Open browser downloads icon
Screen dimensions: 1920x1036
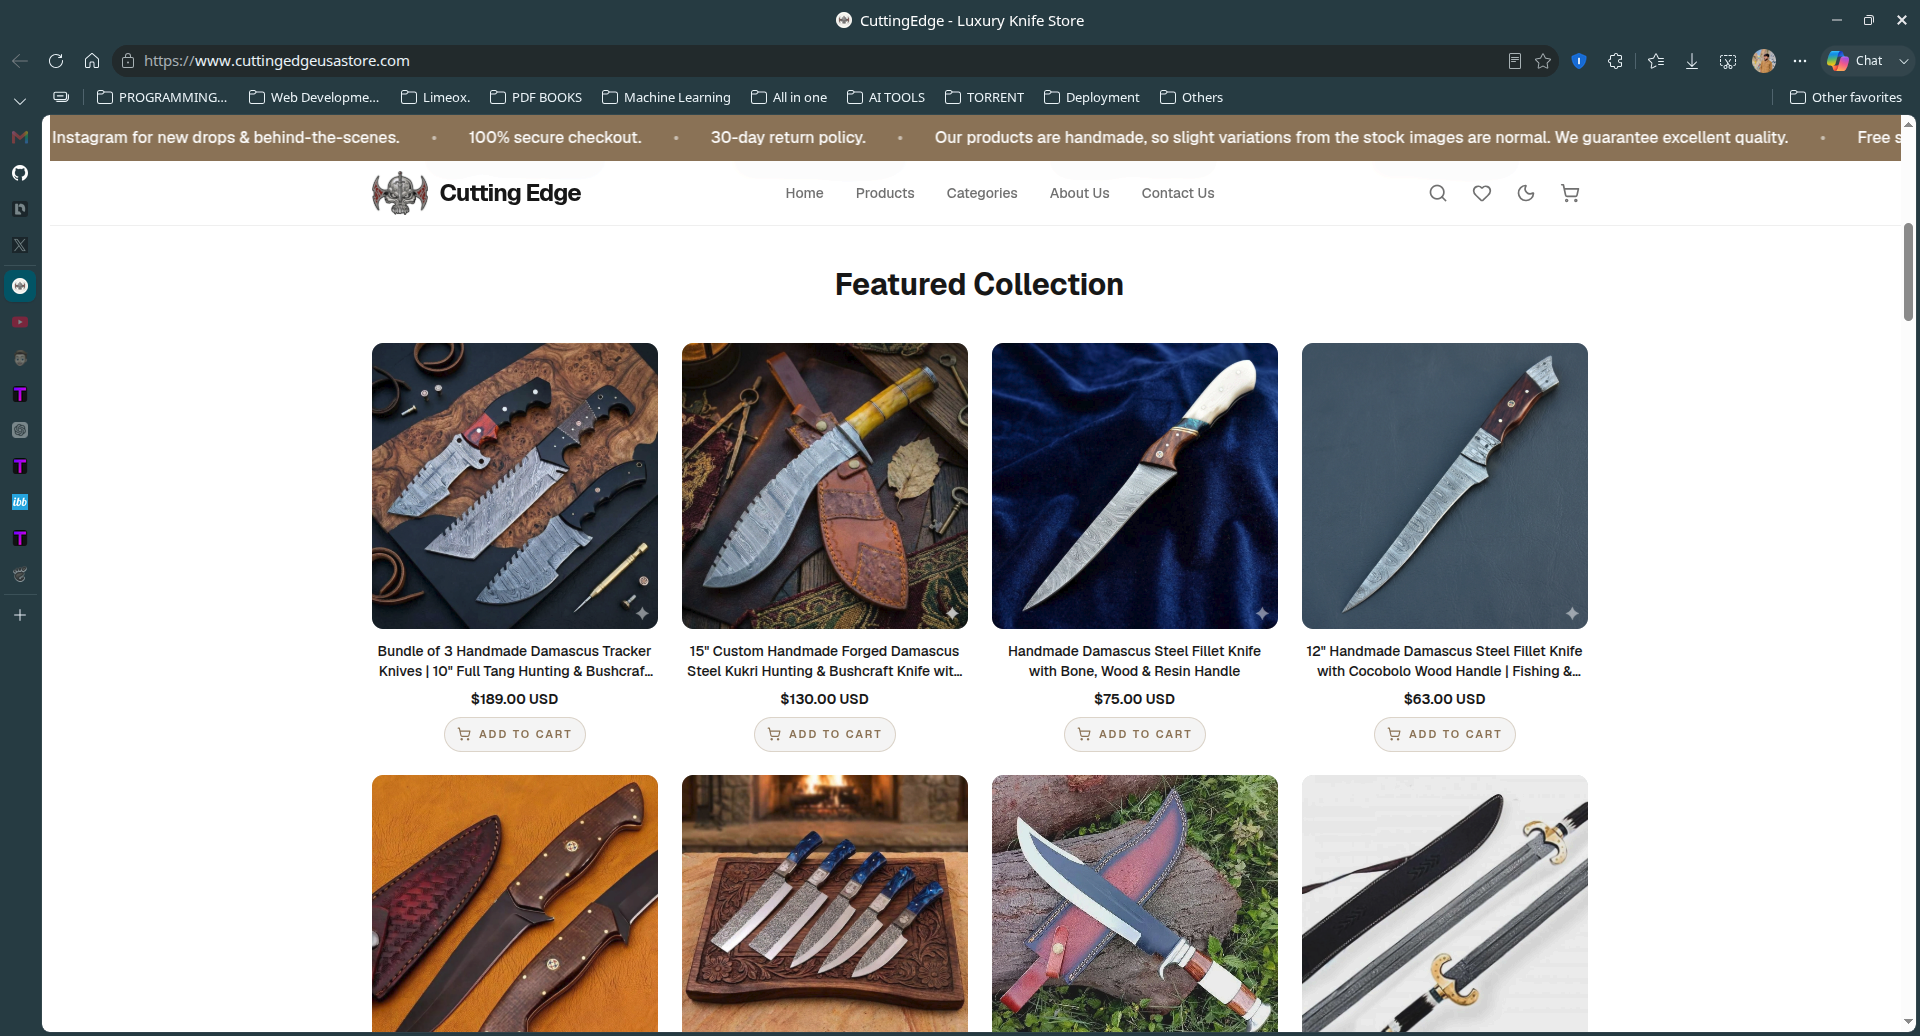[1692, 61]
